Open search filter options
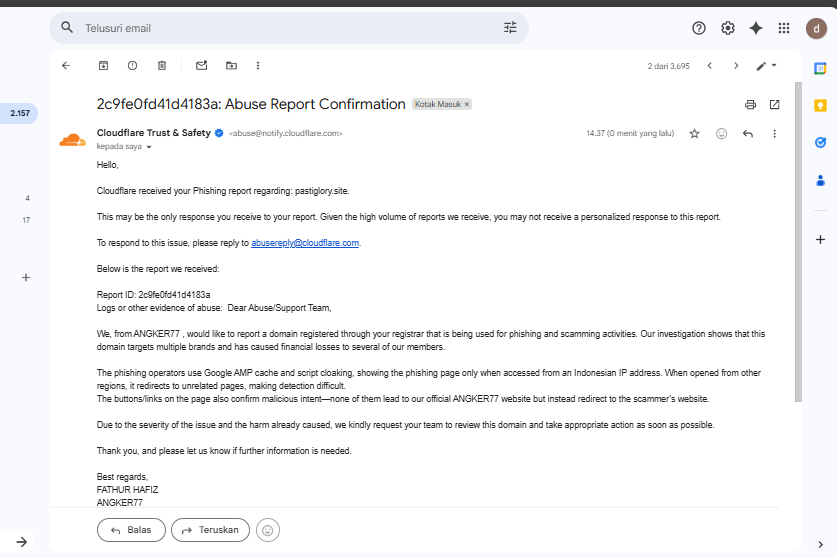This screenshot has width=837, height=558. coord(510,28)
